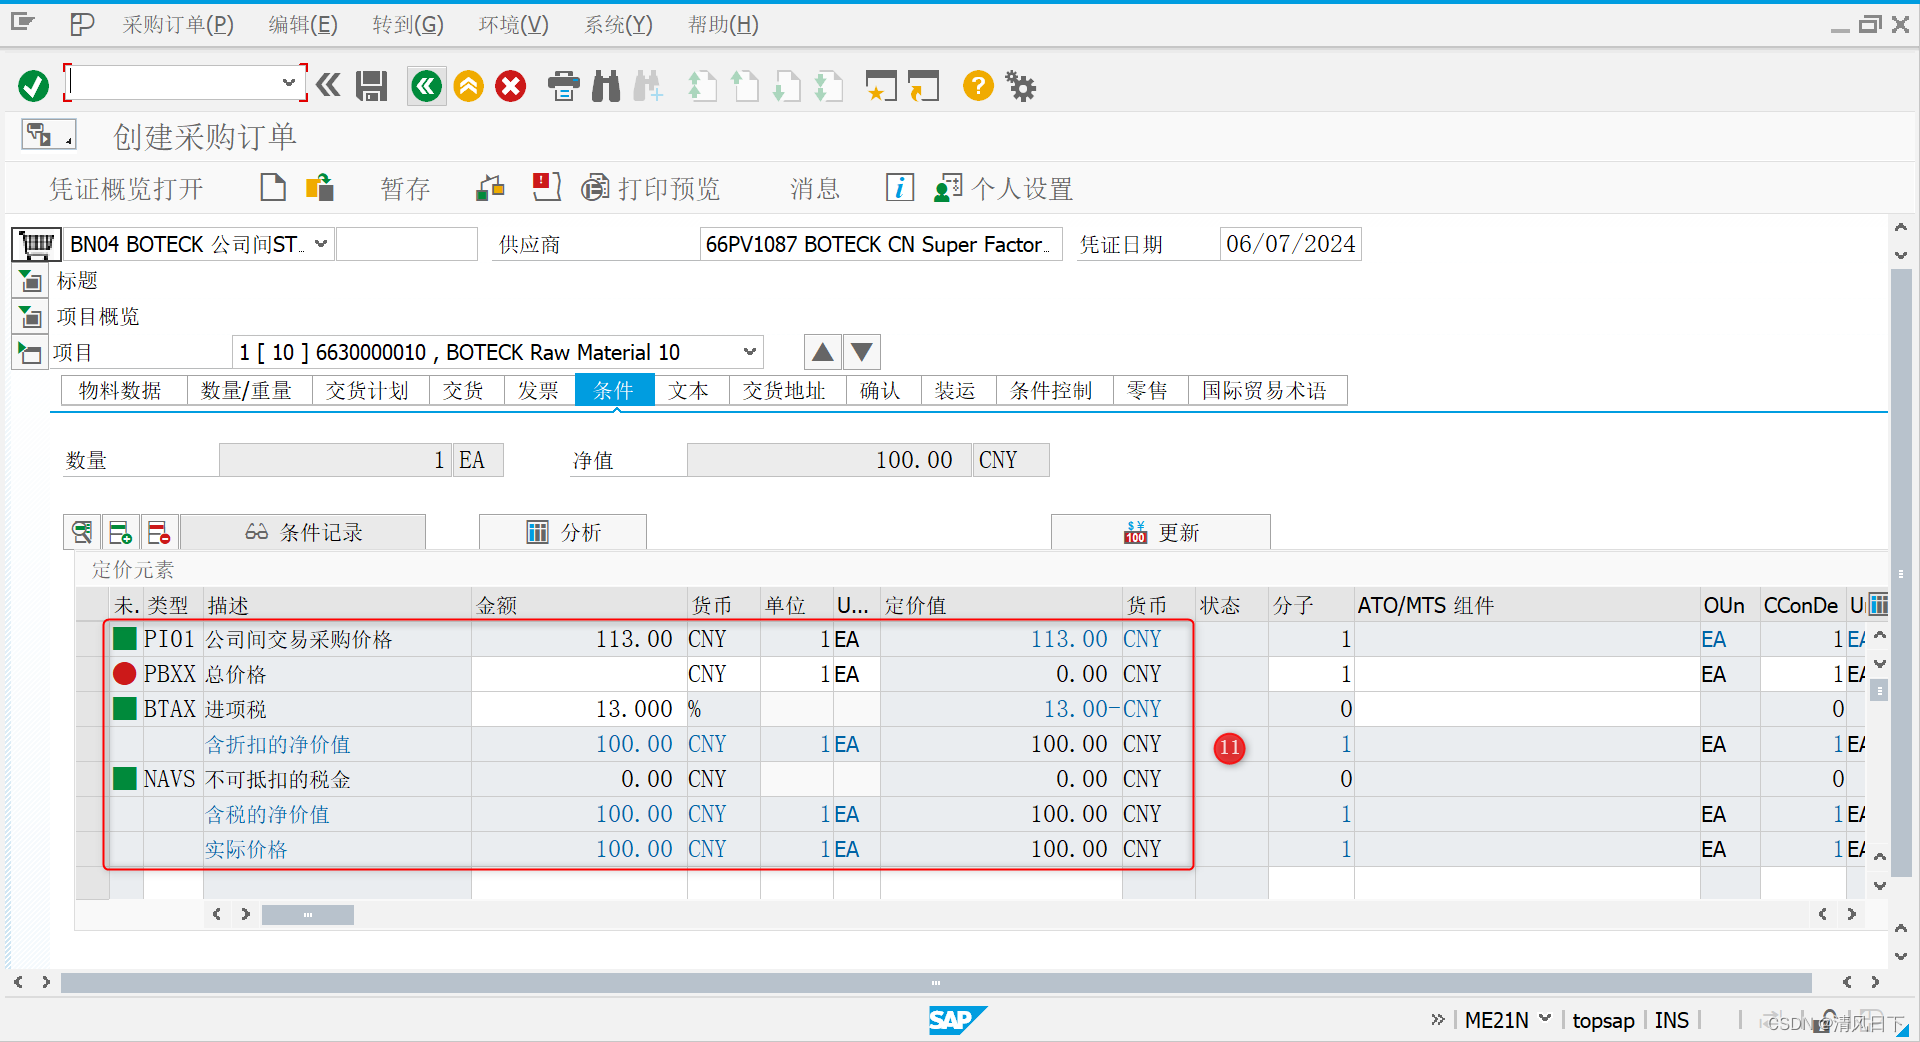Viewport: 1920px width, 1042px height.
Task: Click the Delete condition row icon
Action: pos(158,532)
